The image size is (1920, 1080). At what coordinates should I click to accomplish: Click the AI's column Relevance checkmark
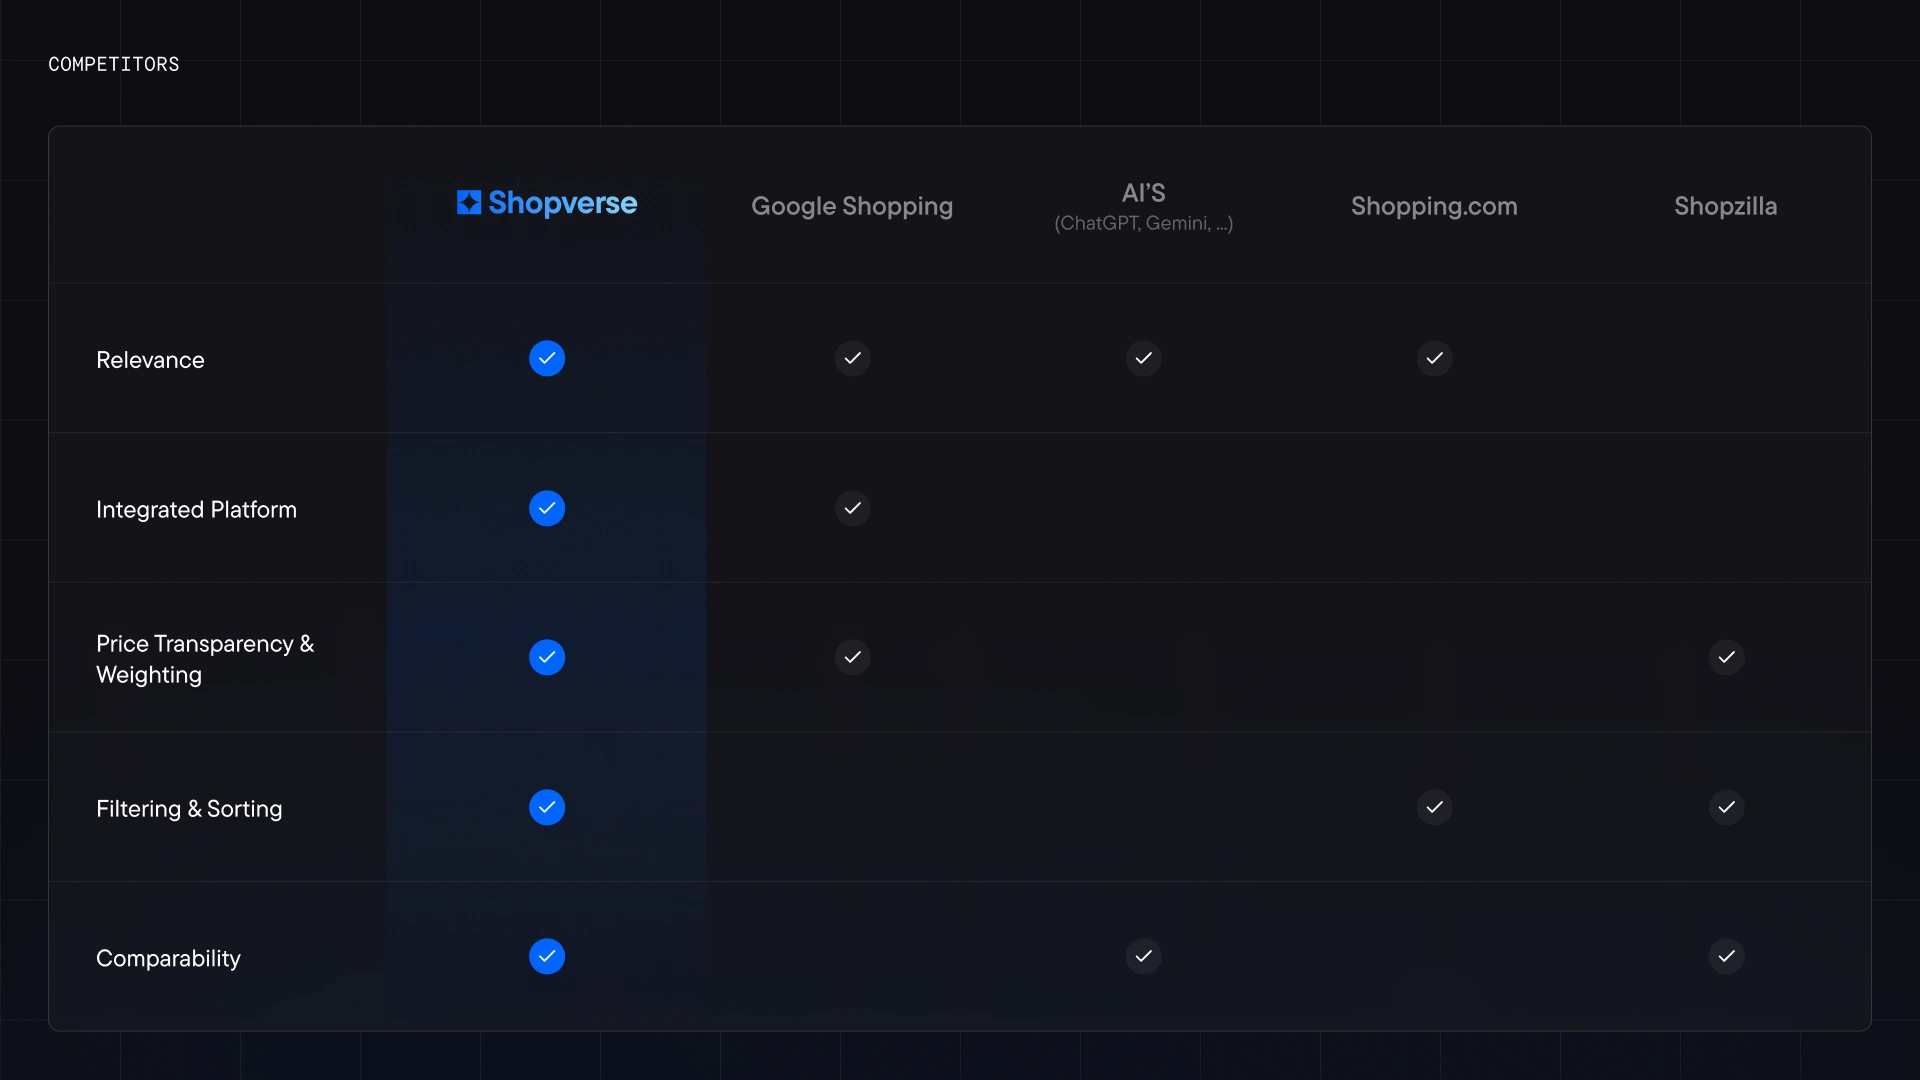1143,358
